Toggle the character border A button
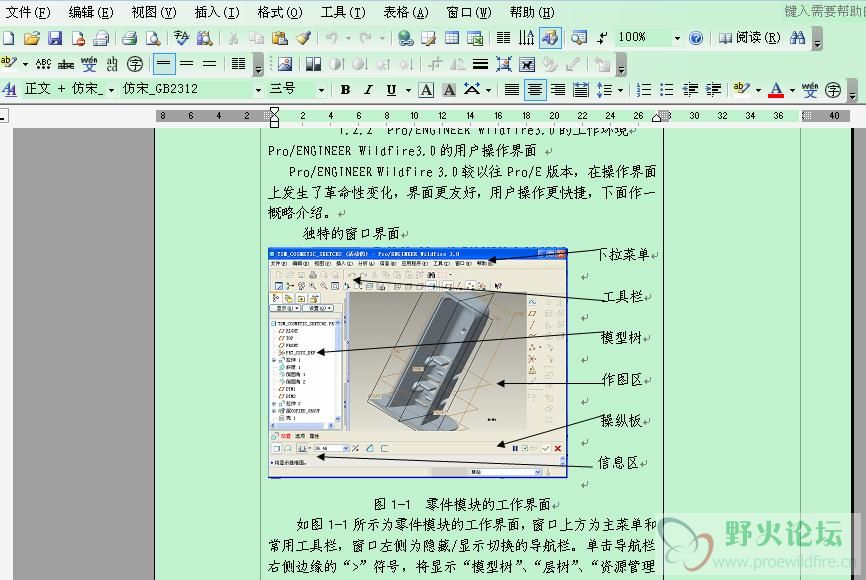 pos(426,89)
